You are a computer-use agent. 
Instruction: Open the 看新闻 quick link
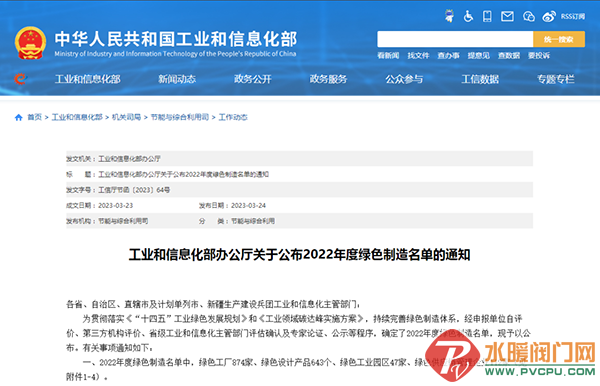tap(388, 55)
